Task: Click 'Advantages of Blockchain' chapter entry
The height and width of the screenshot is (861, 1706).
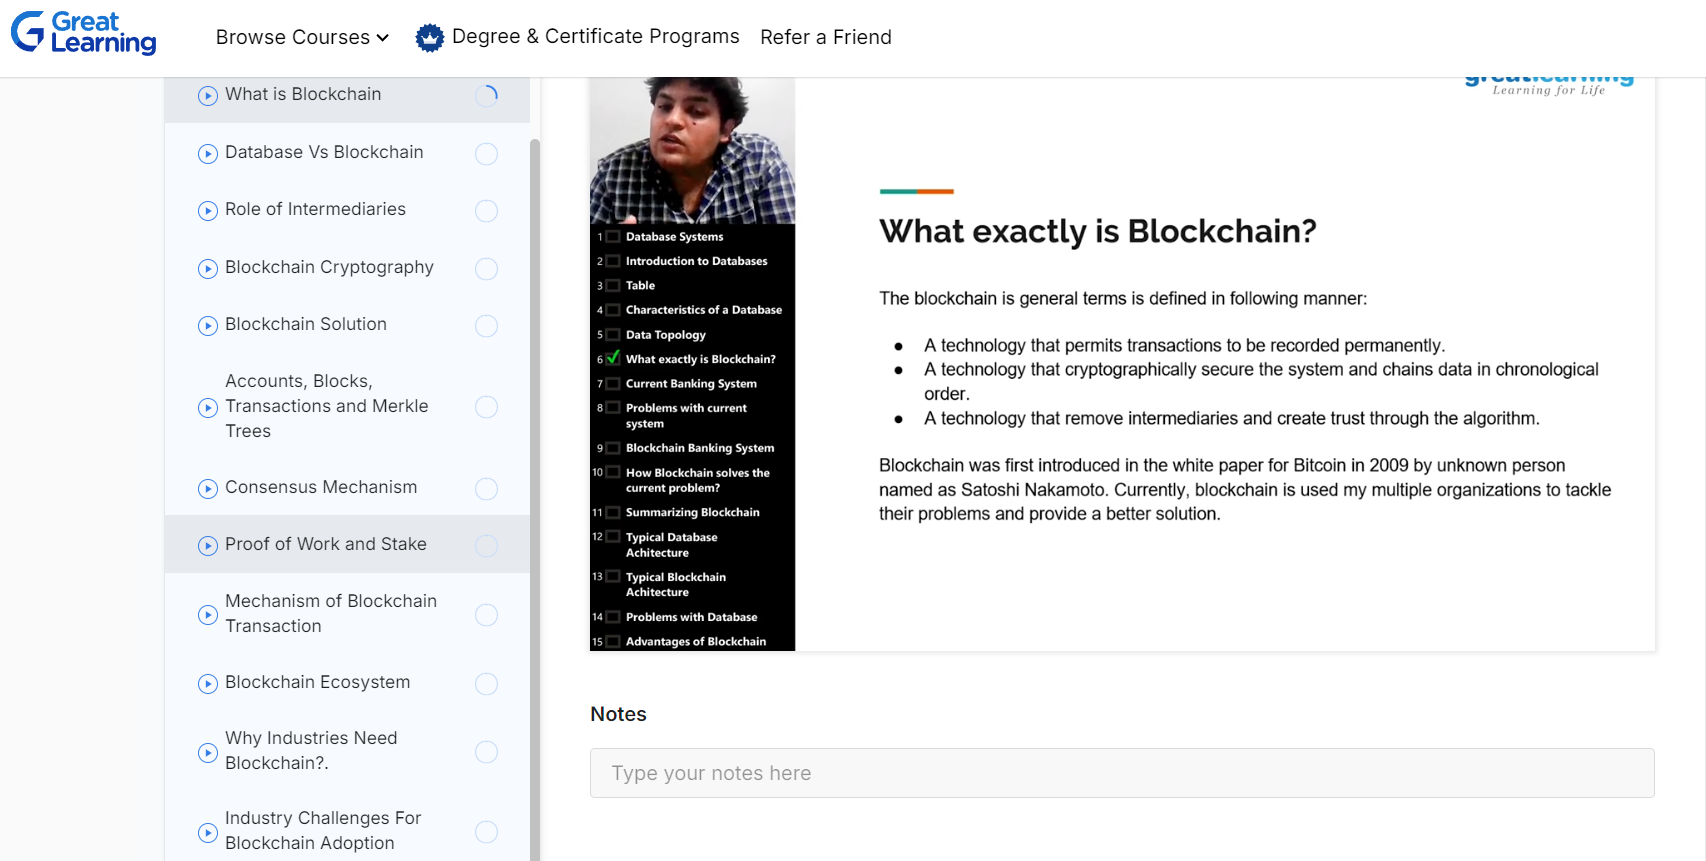Action: point(695,642)
